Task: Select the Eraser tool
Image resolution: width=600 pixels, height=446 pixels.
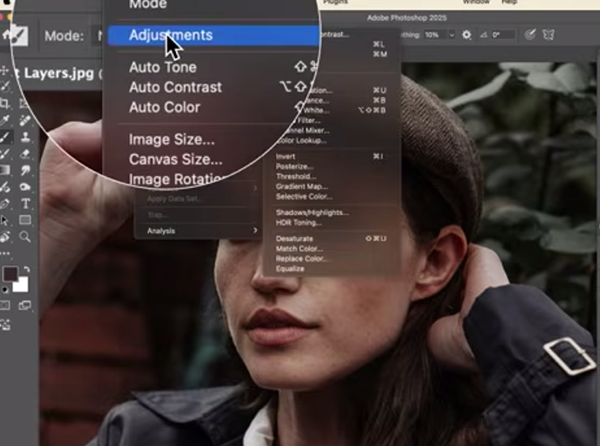Action: 25,154
